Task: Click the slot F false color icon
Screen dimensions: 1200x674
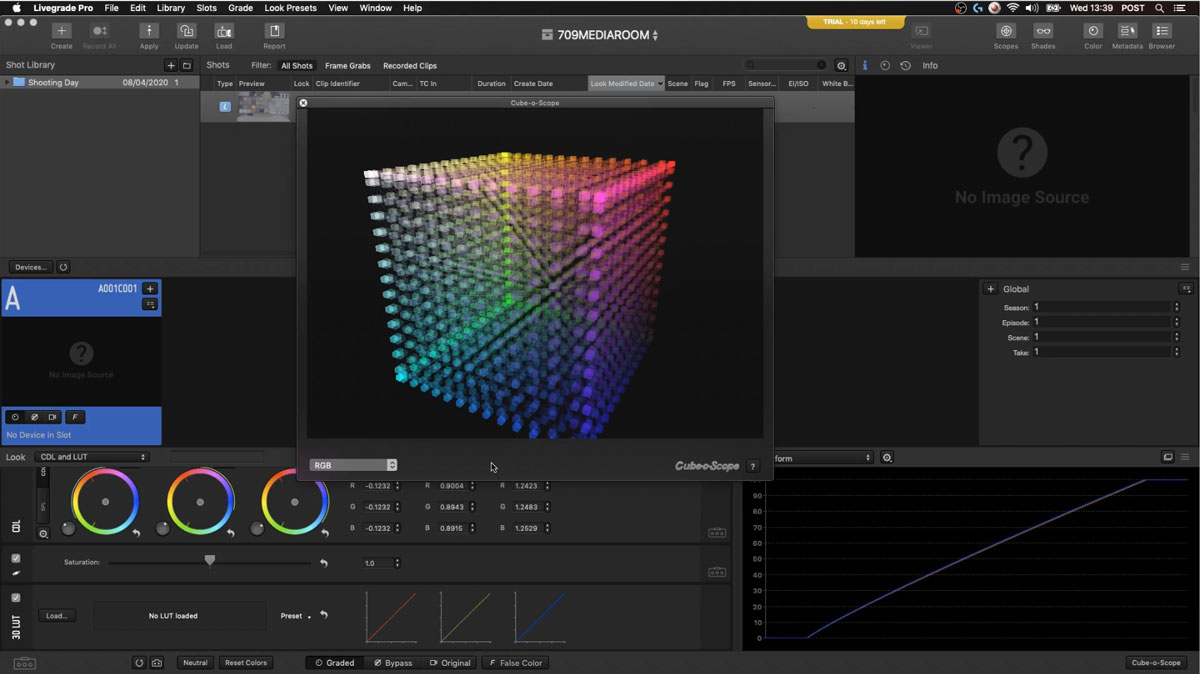Action: click(76, 417)
